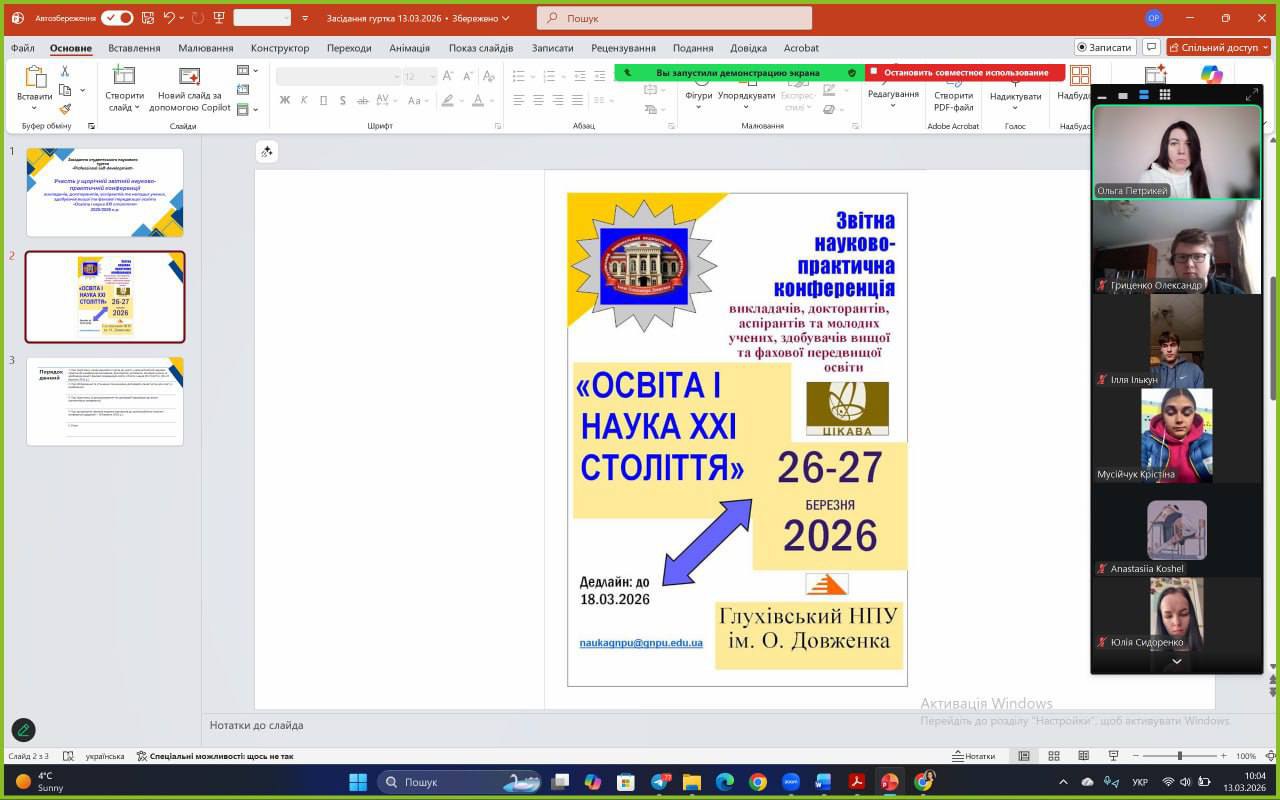
Task: Start slideshow from the status bar icon
Action: [x=1113, y=756]
